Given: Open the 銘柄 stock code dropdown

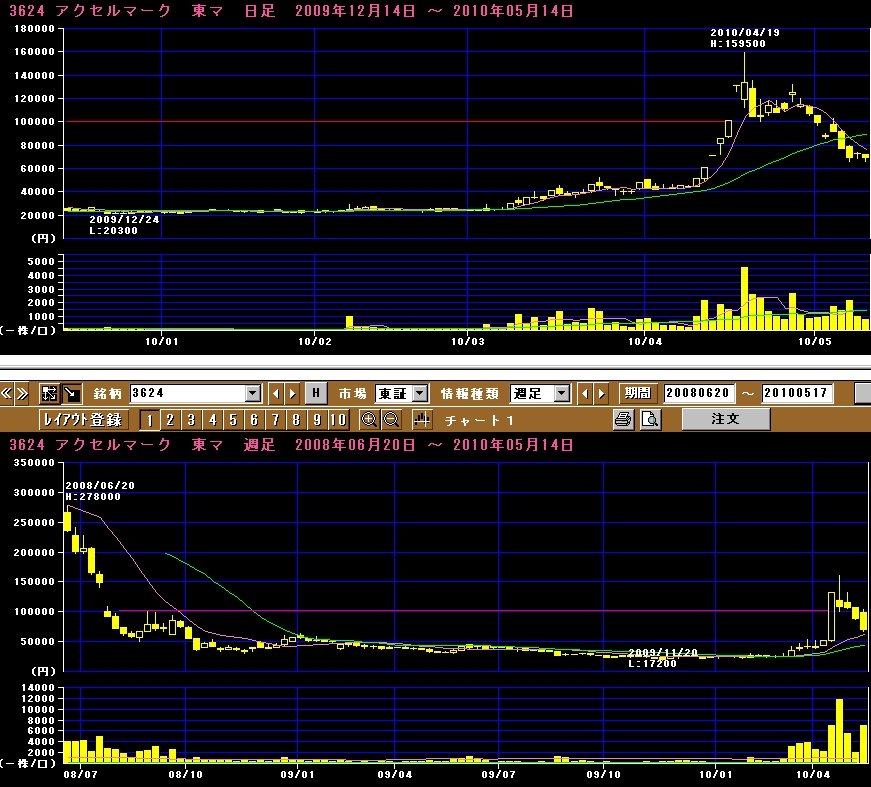Looking at the screenshot, I should coord(252,393).
